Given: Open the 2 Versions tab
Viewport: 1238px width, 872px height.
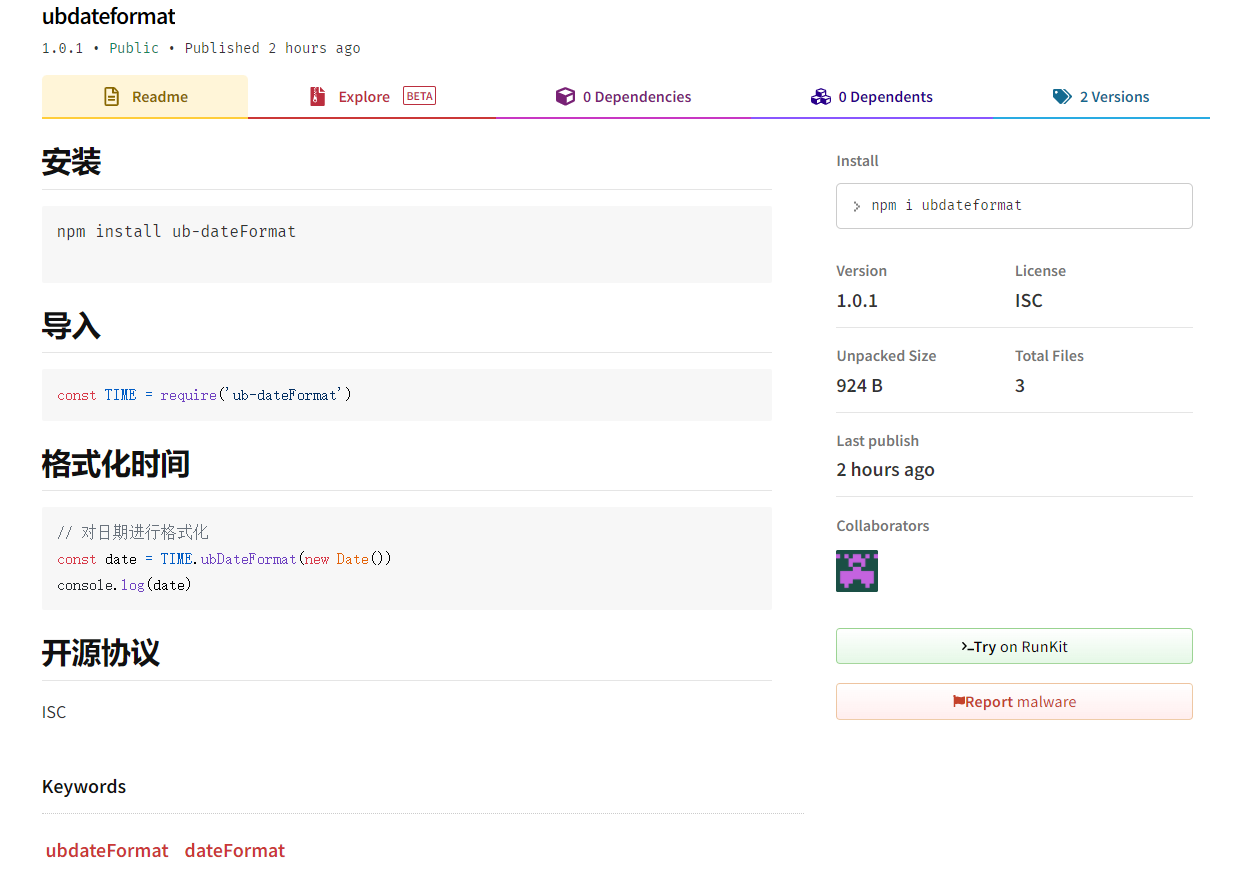Looking at the screenshot, I should pyautogui.click(x=1101, y=97).
